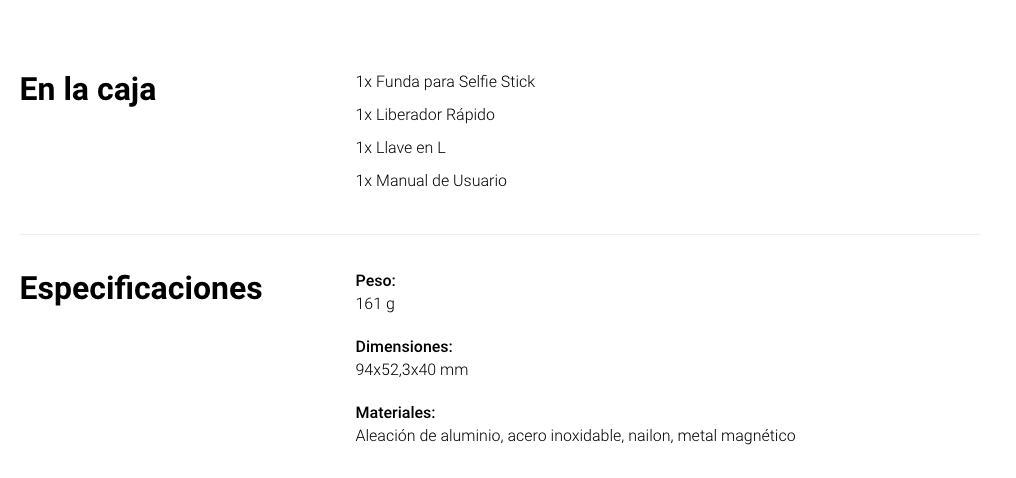The height and width of the screenshot is (478, 1016).
Task: Click the word "Rápido"
Action: pos(470,115)
